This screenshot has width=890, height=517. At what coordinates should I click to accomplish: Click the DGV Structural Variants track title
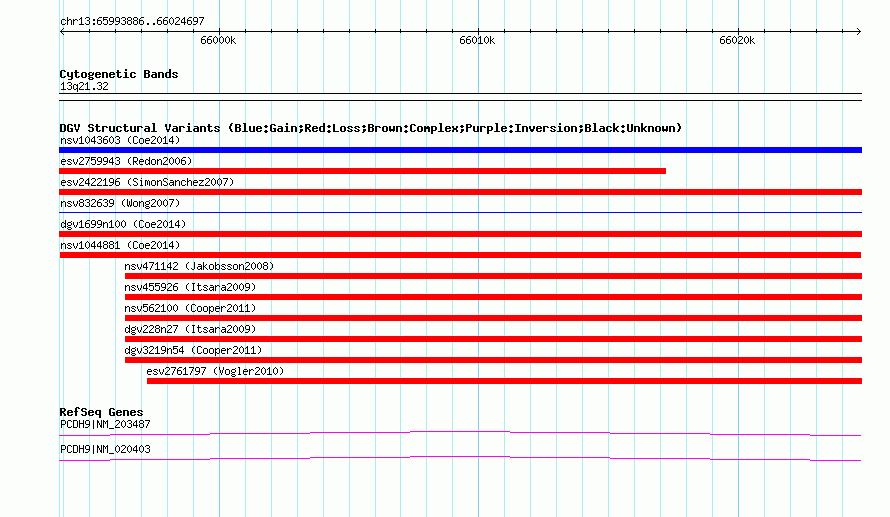click(x=371, y=128)
